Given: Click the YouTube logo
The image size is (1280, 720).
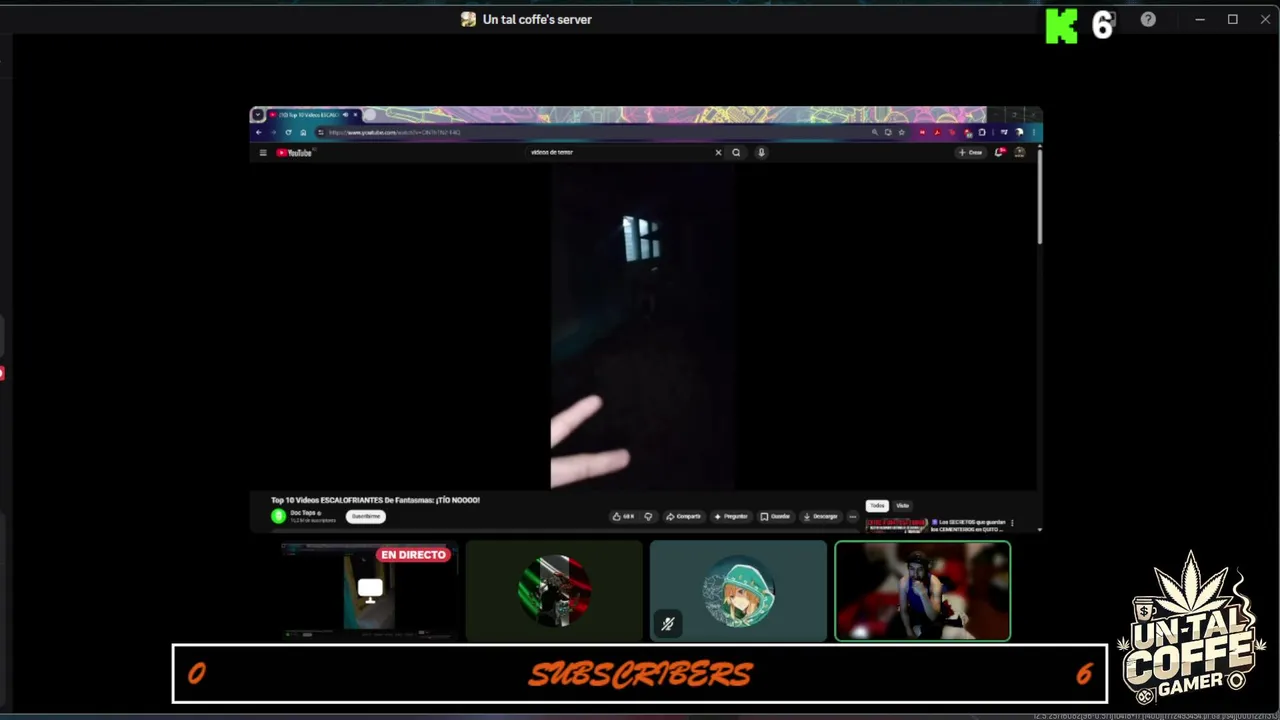Looking at the screenshot, I should coord(295,153).
